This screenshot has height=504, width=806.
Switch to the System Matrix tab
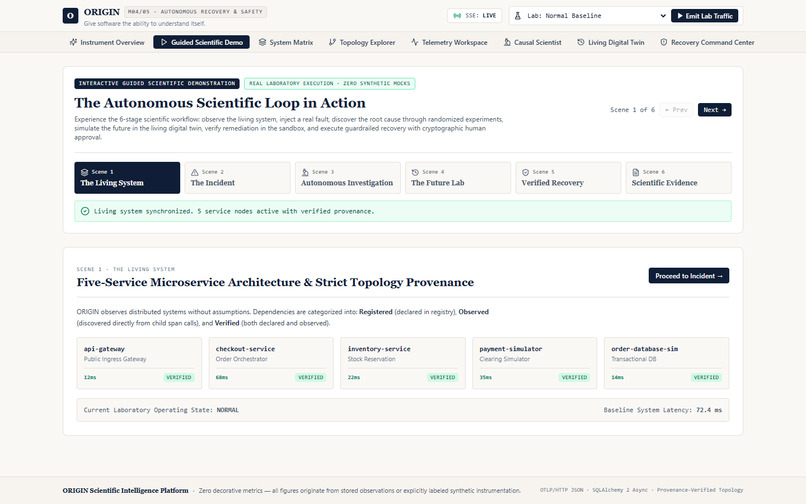pos(286,42)
